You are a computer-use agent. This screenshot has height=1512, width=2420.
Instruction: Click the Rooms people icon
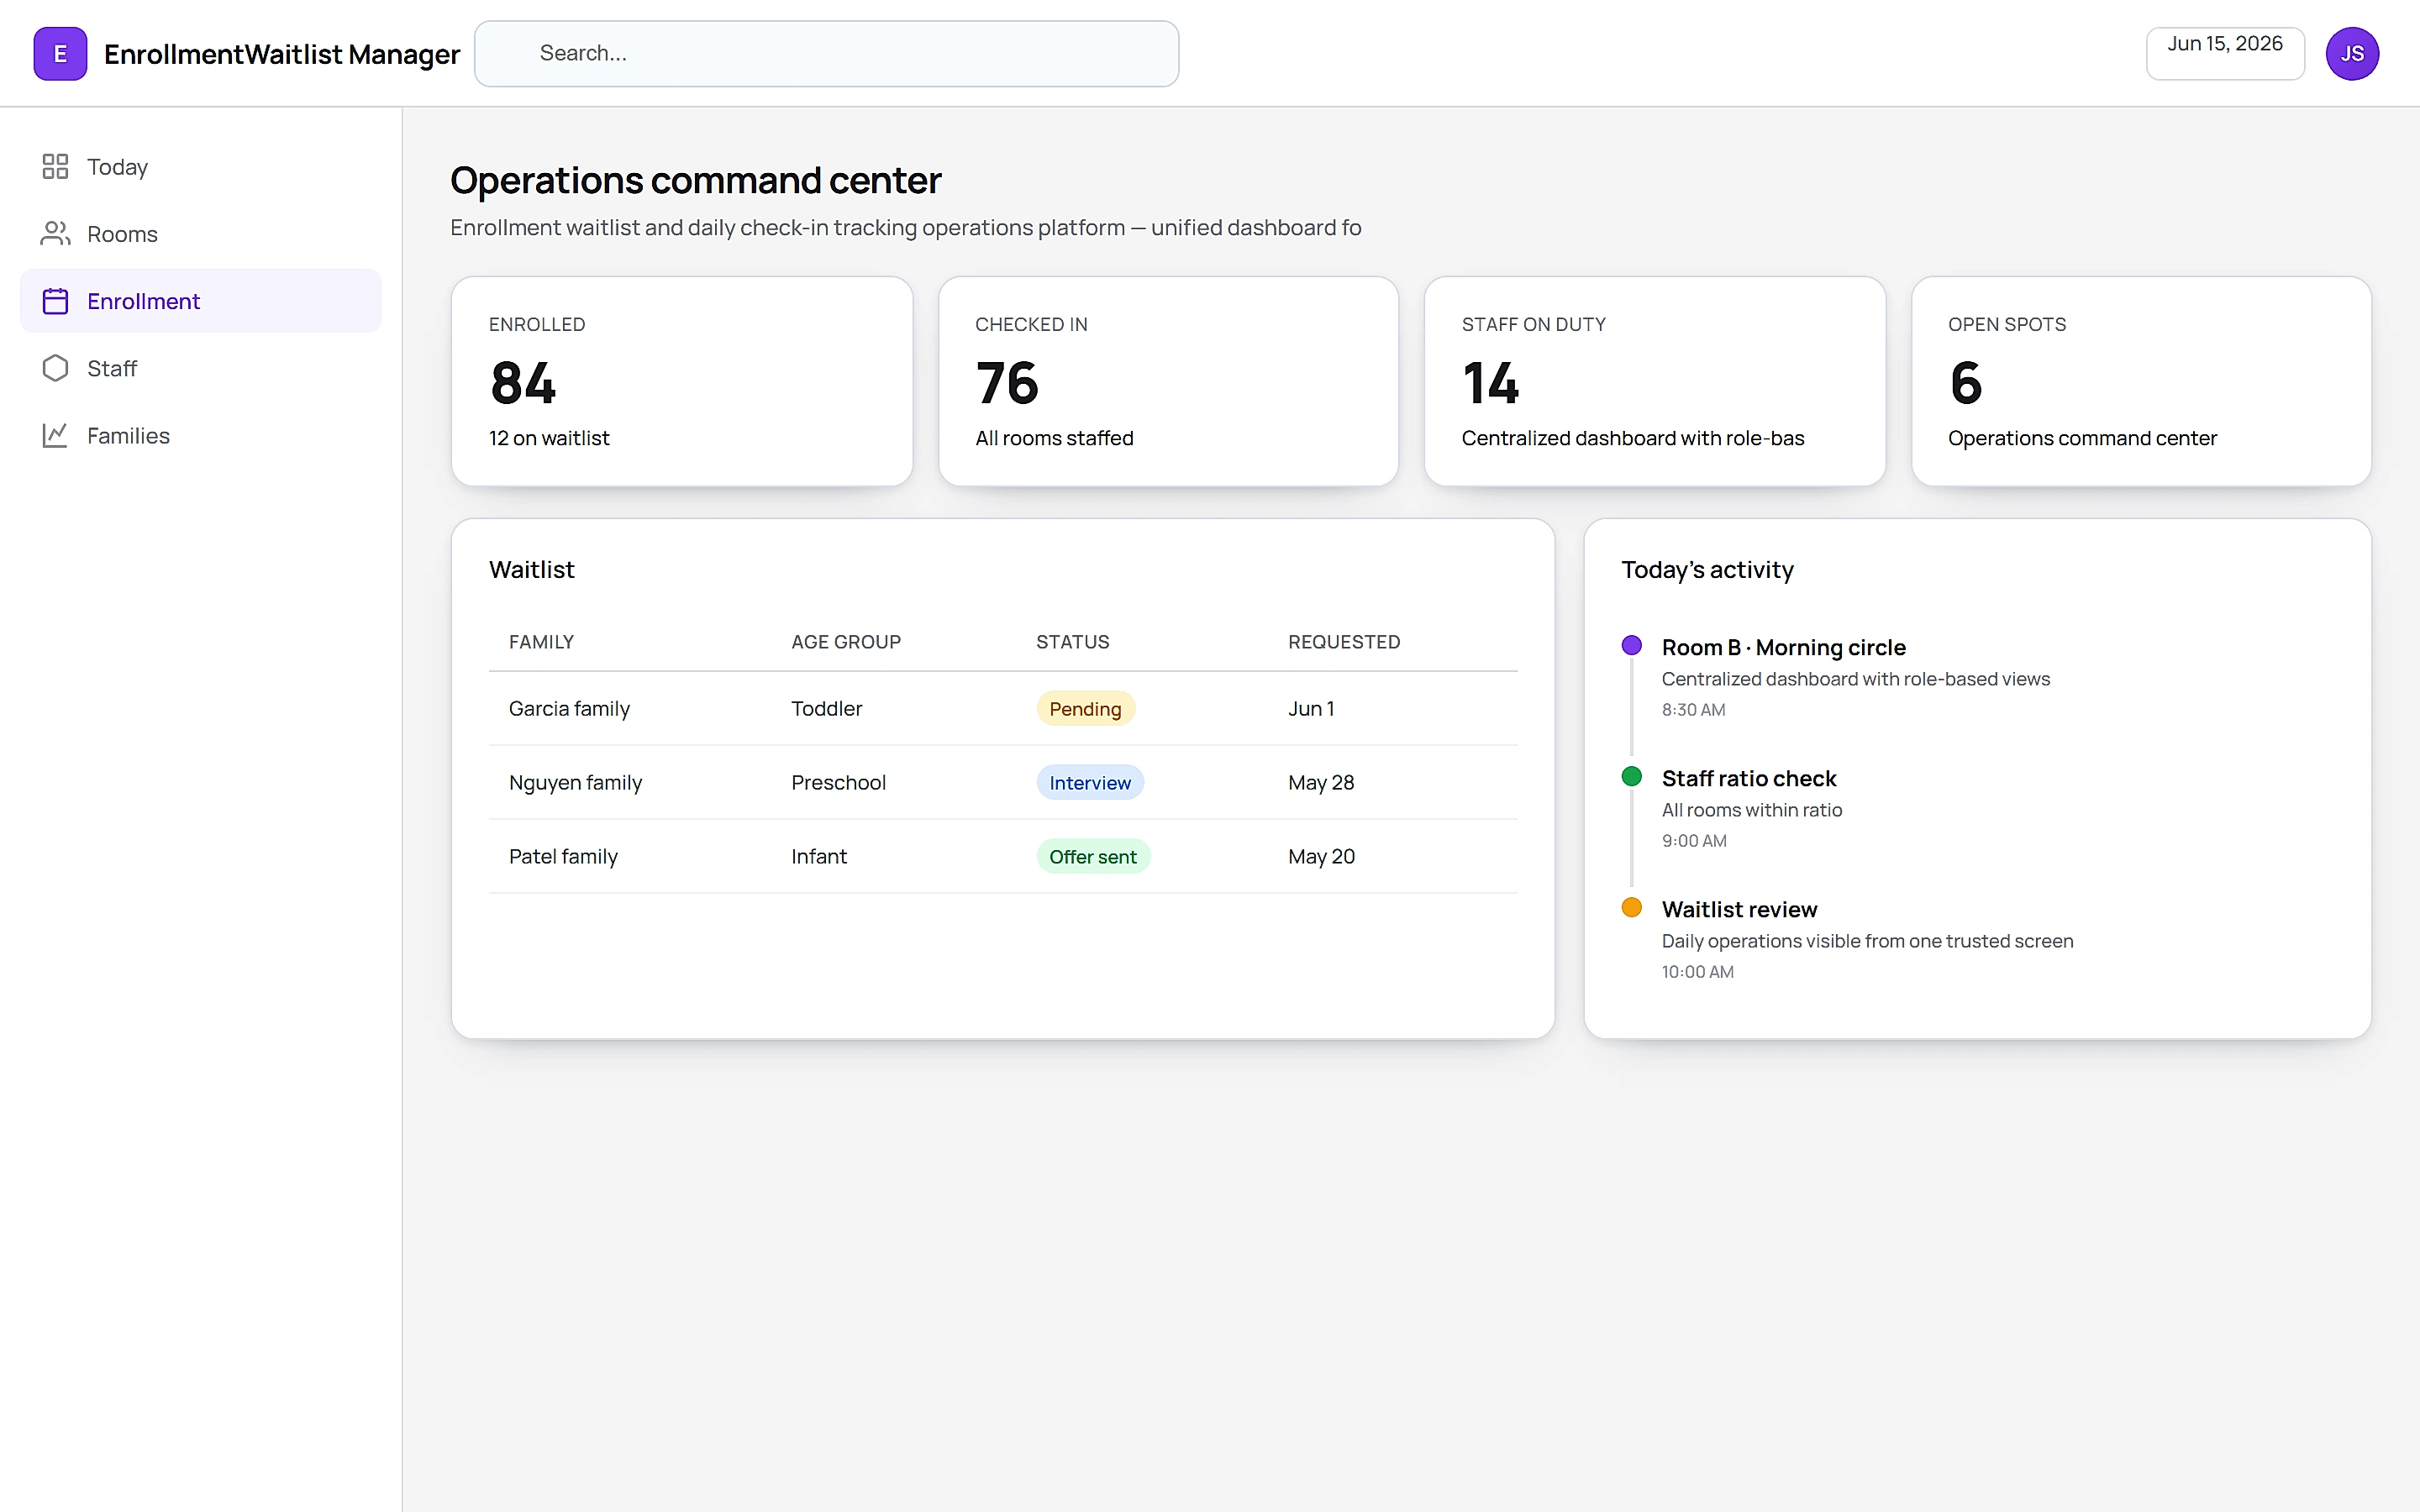pyautogui.click(x=55, y=233)
